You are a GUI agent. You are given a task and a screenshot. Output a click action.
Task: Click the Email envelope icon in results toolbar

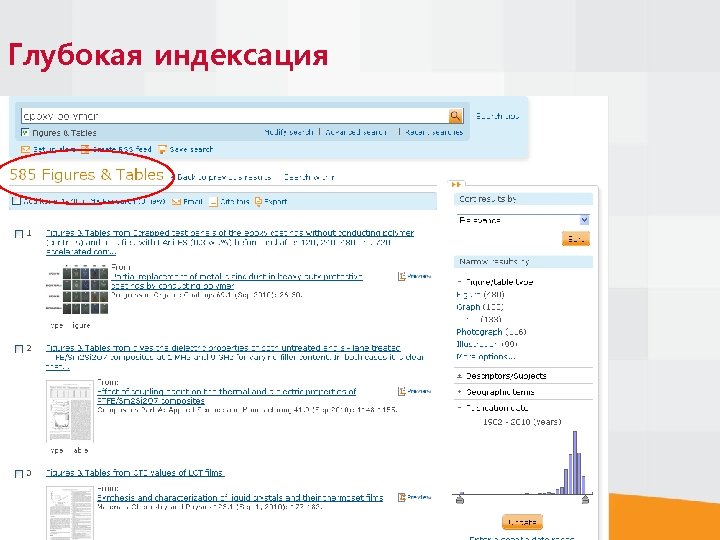pyautogui.click(x=176, y=202)
